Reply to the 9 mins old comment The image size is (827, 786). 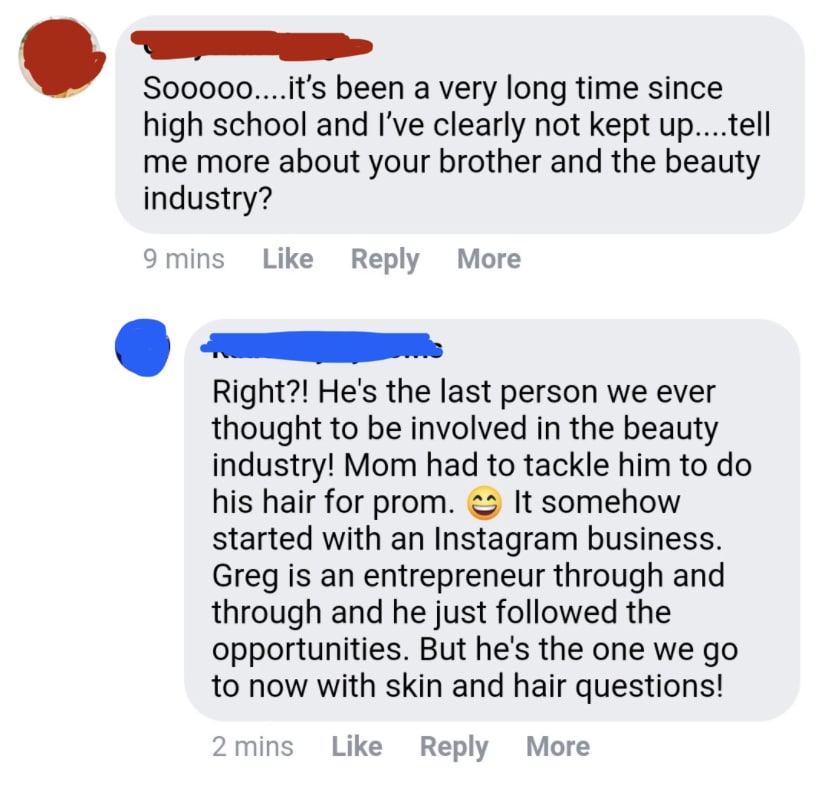(x=385, y=260)
